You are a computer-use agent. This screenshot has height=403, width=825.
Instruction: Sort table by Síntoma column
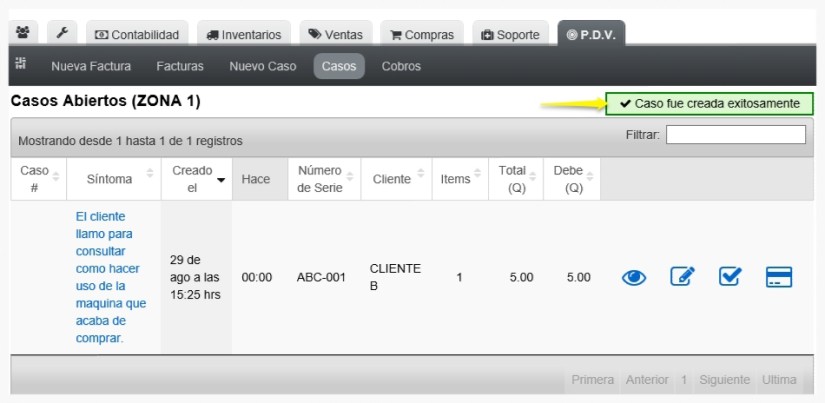point(114,179)
